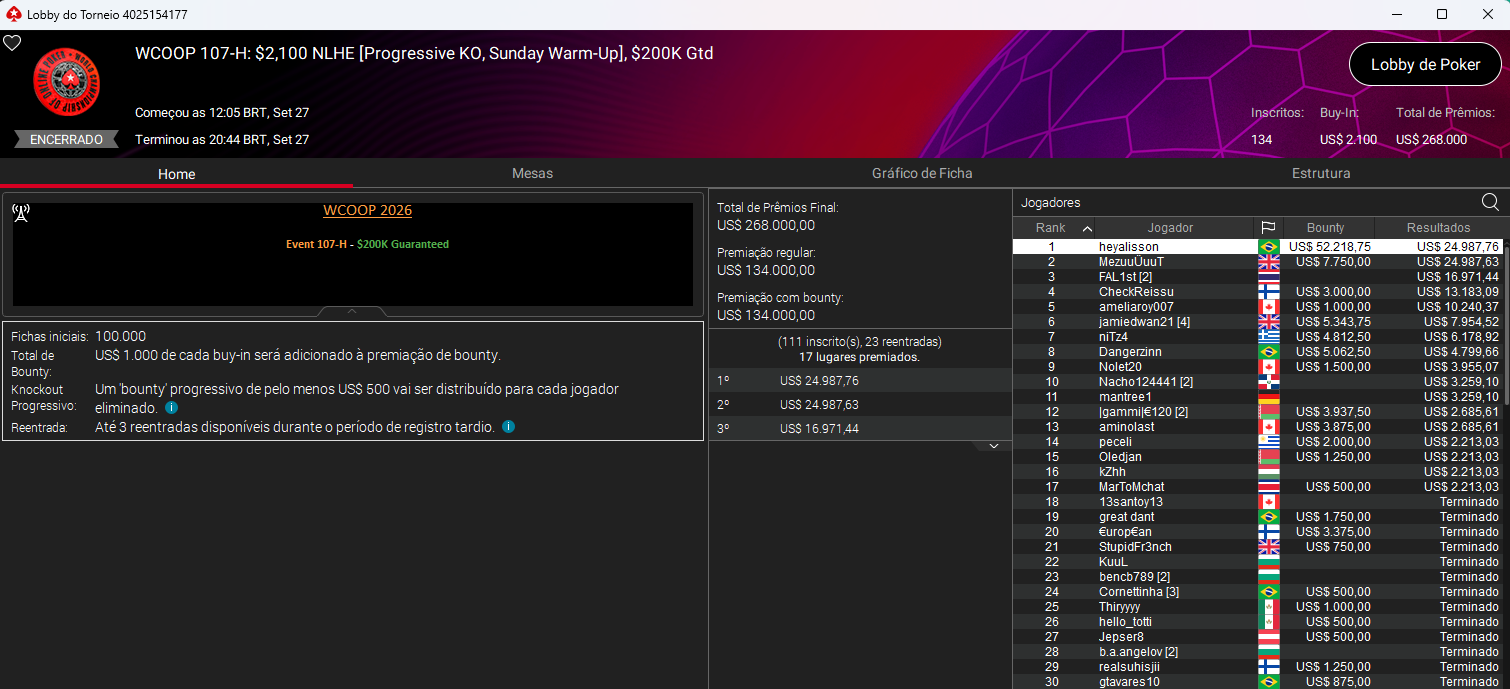The image size is (1510, 689).
Task: Sort players by Rank column
Action: click(x=1053, y=227)
